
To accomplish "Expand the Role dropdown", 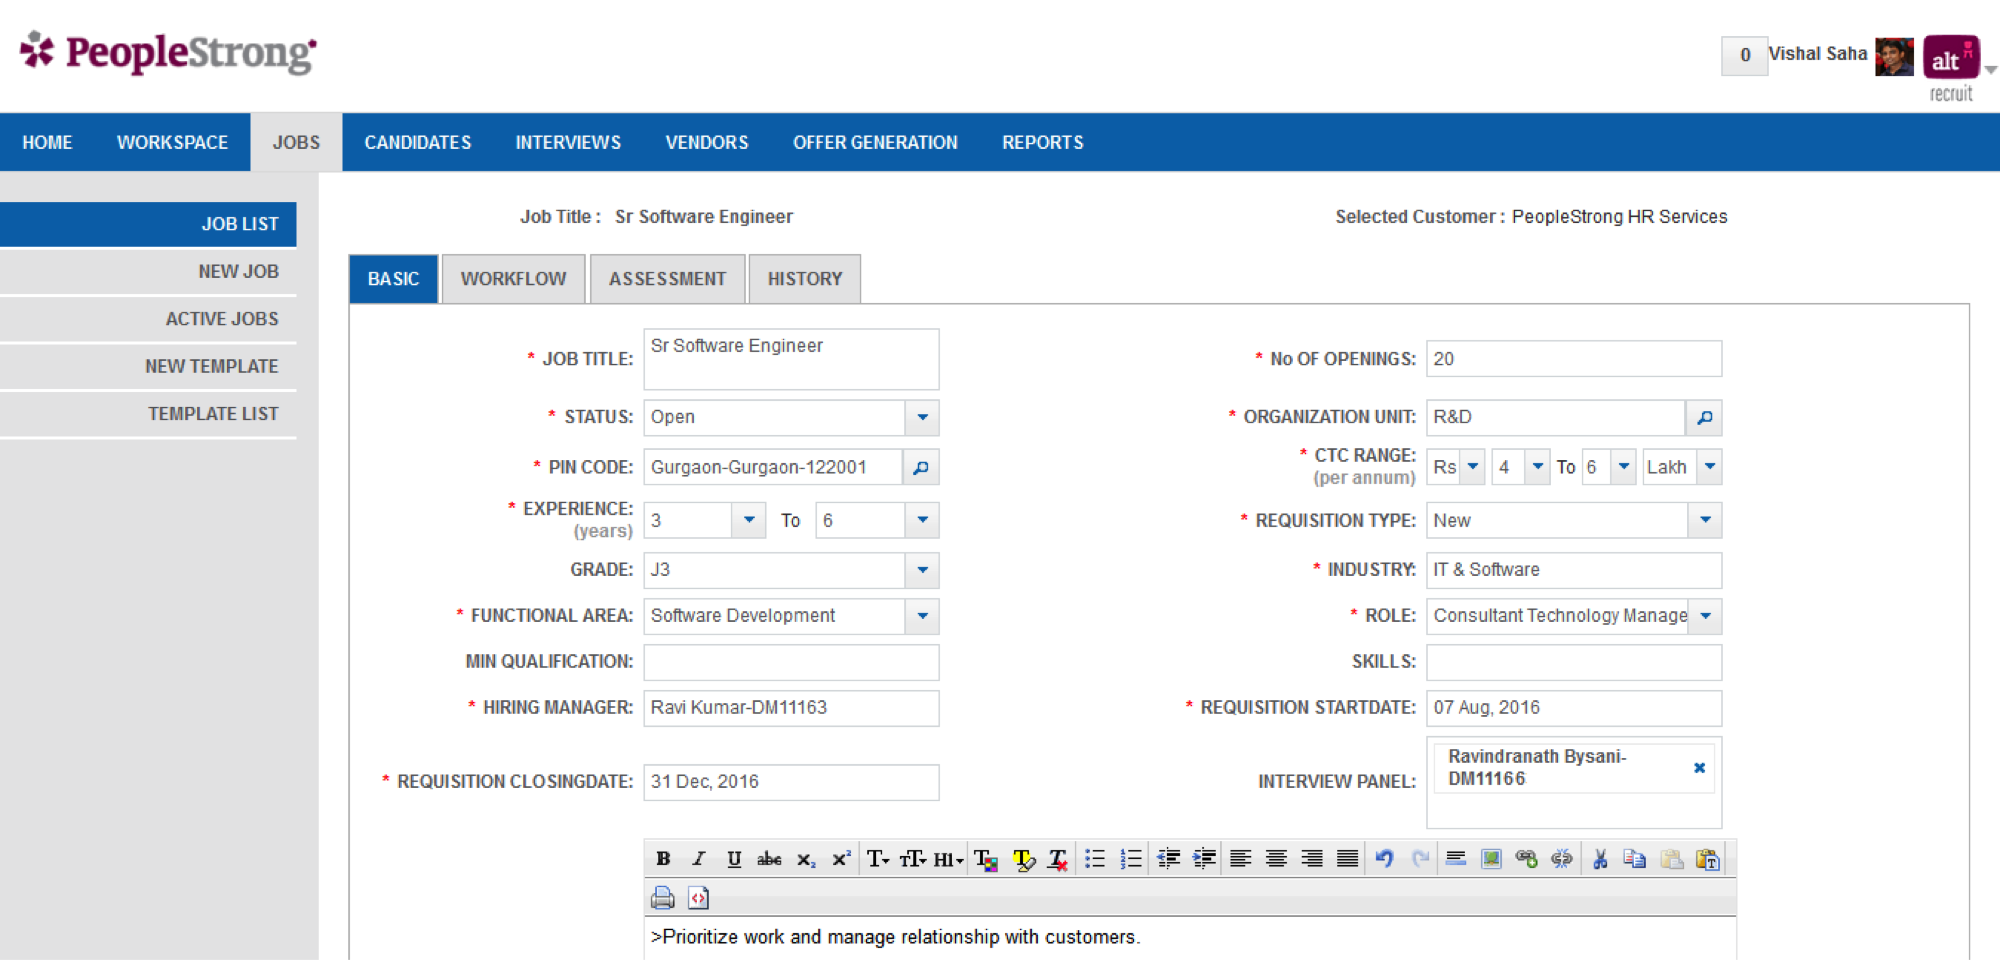I will click(x=1705, y=616).
